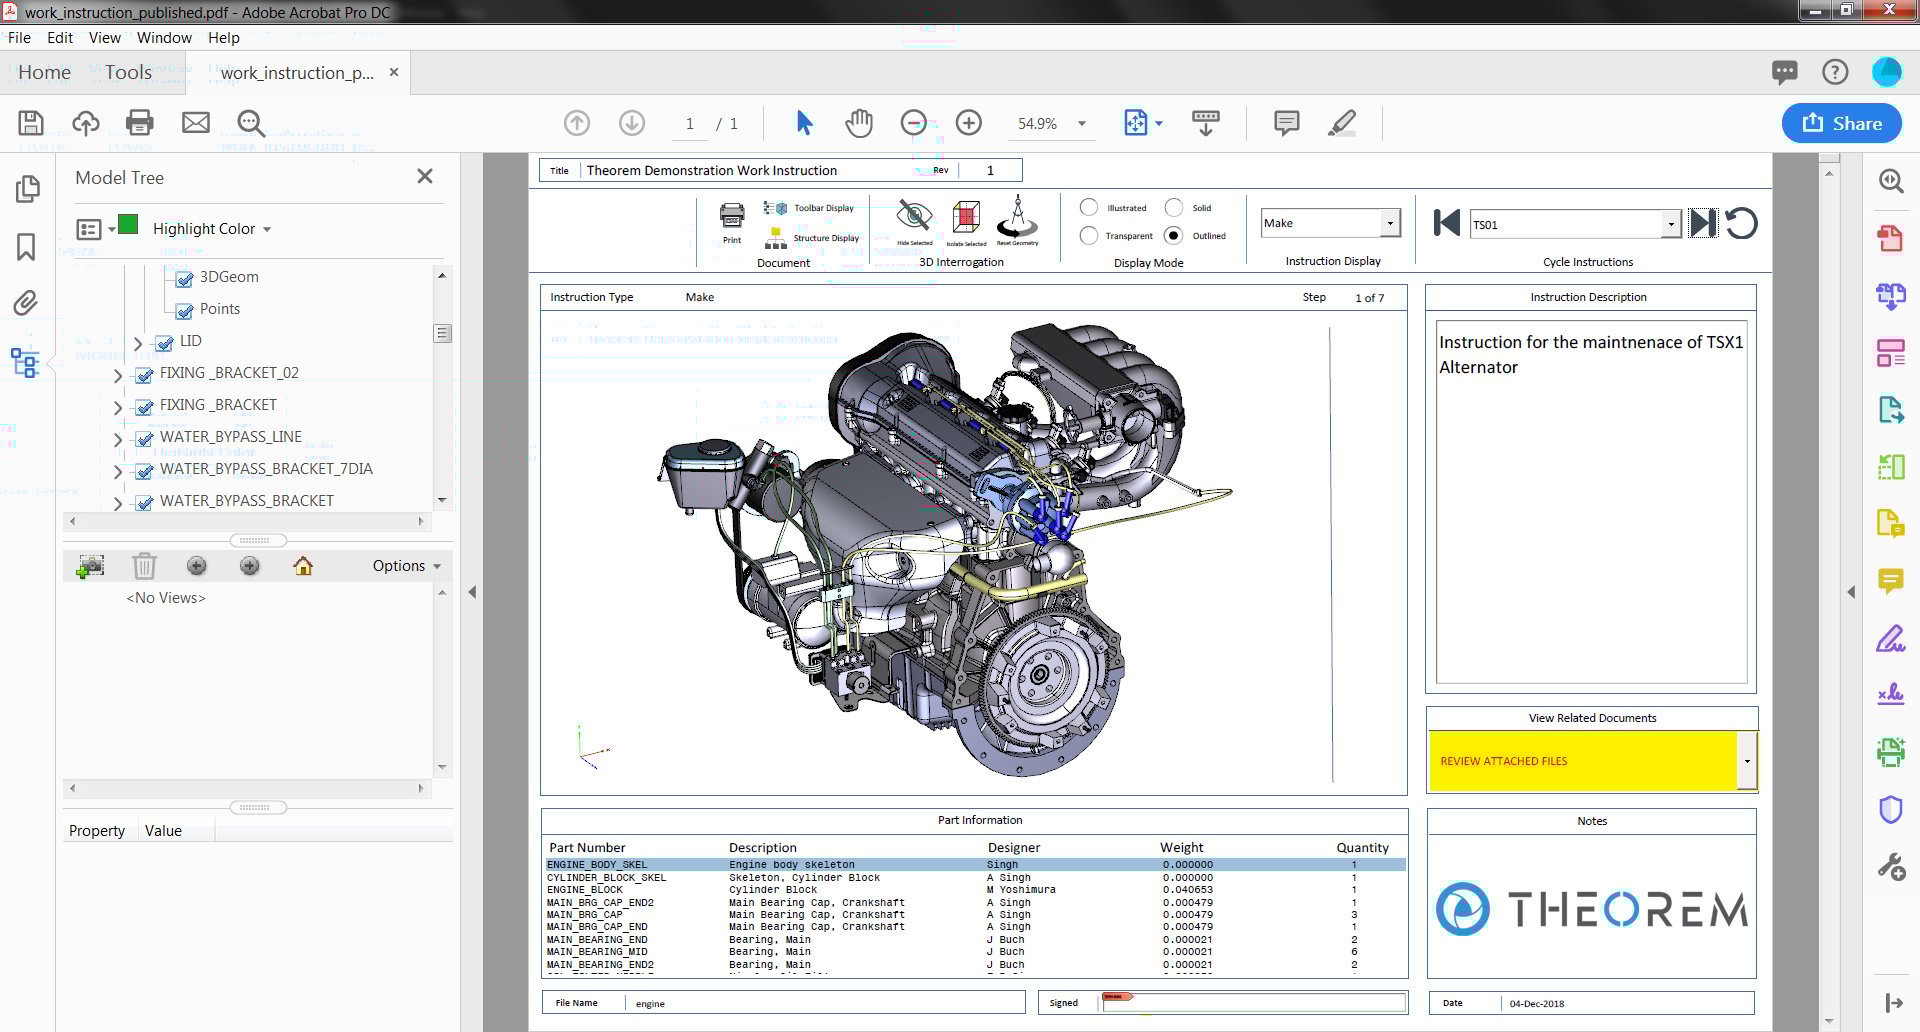
Task: Change the green Highlight Color swatch
Action: [x=129, y=226]
